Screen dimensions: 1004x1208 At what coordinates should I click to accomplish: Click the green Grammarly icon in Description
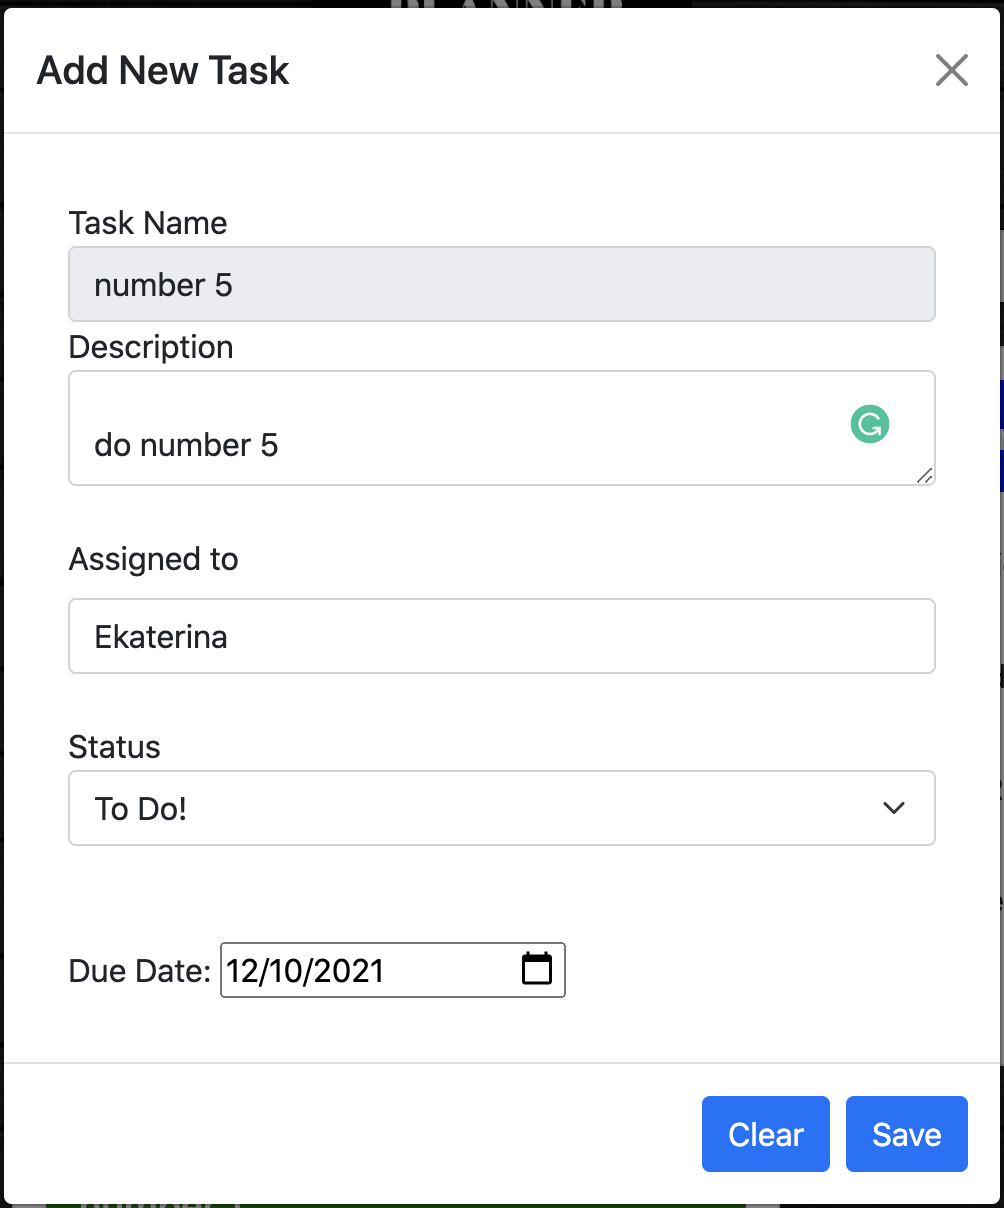click(x=870, y=424)
